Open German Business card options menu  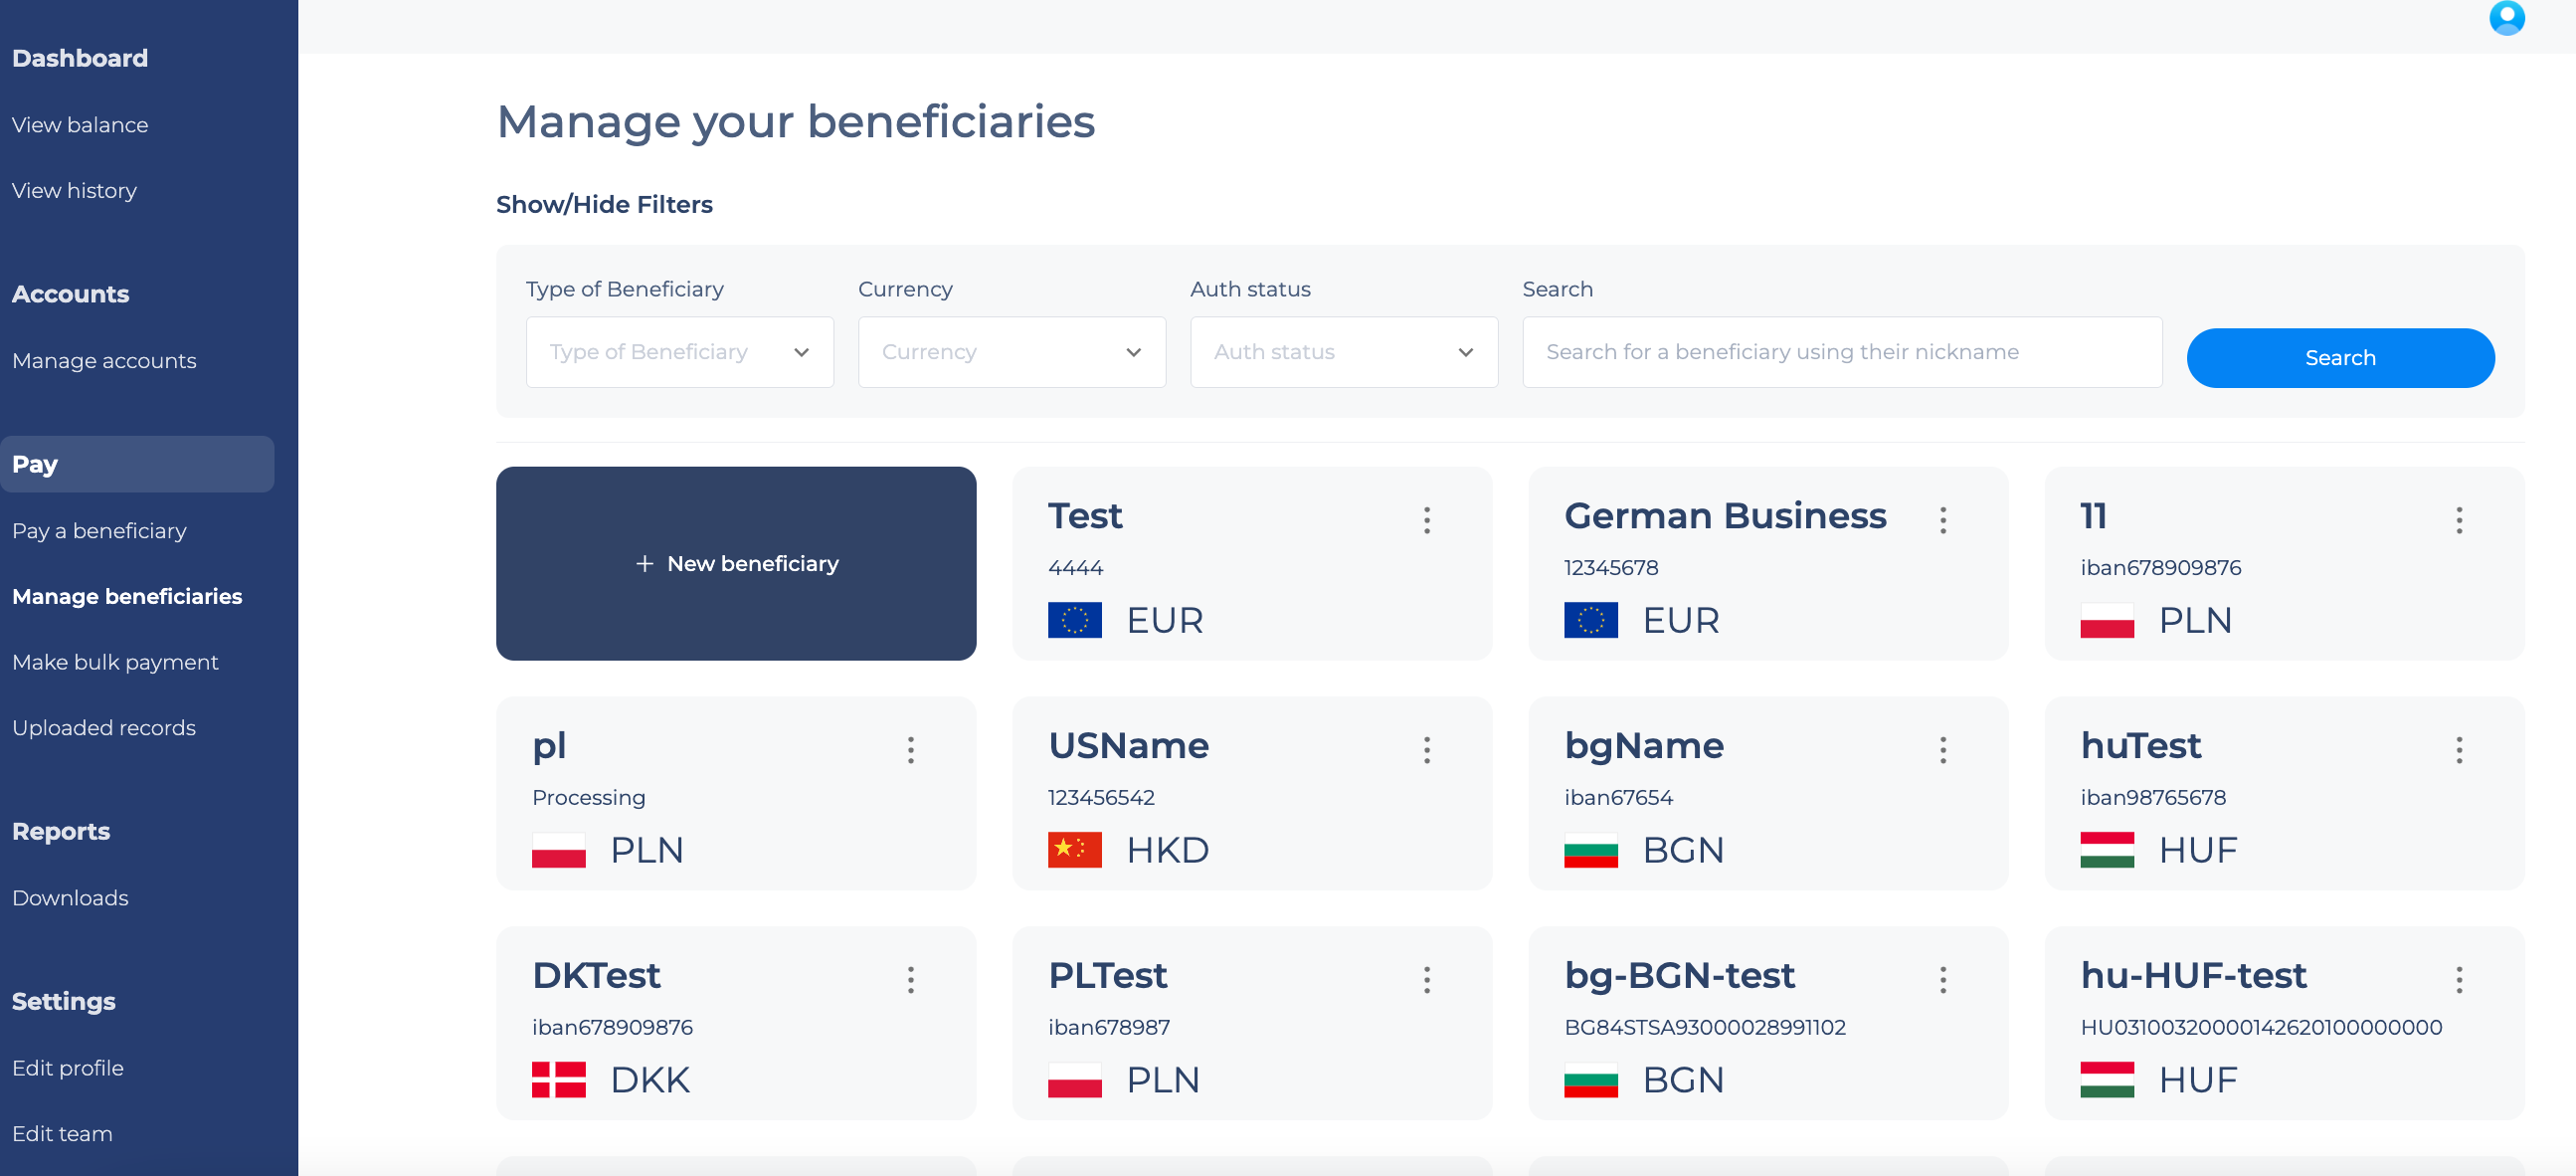point(1943,520)
